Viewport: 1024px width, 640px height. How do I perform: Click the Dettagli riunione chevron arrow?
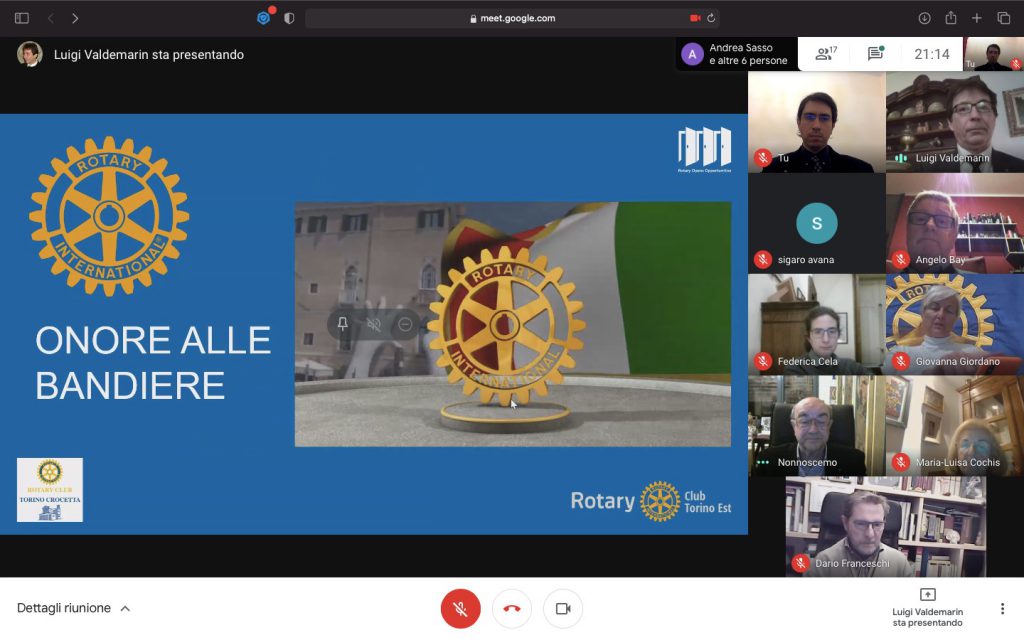(125, 609)
